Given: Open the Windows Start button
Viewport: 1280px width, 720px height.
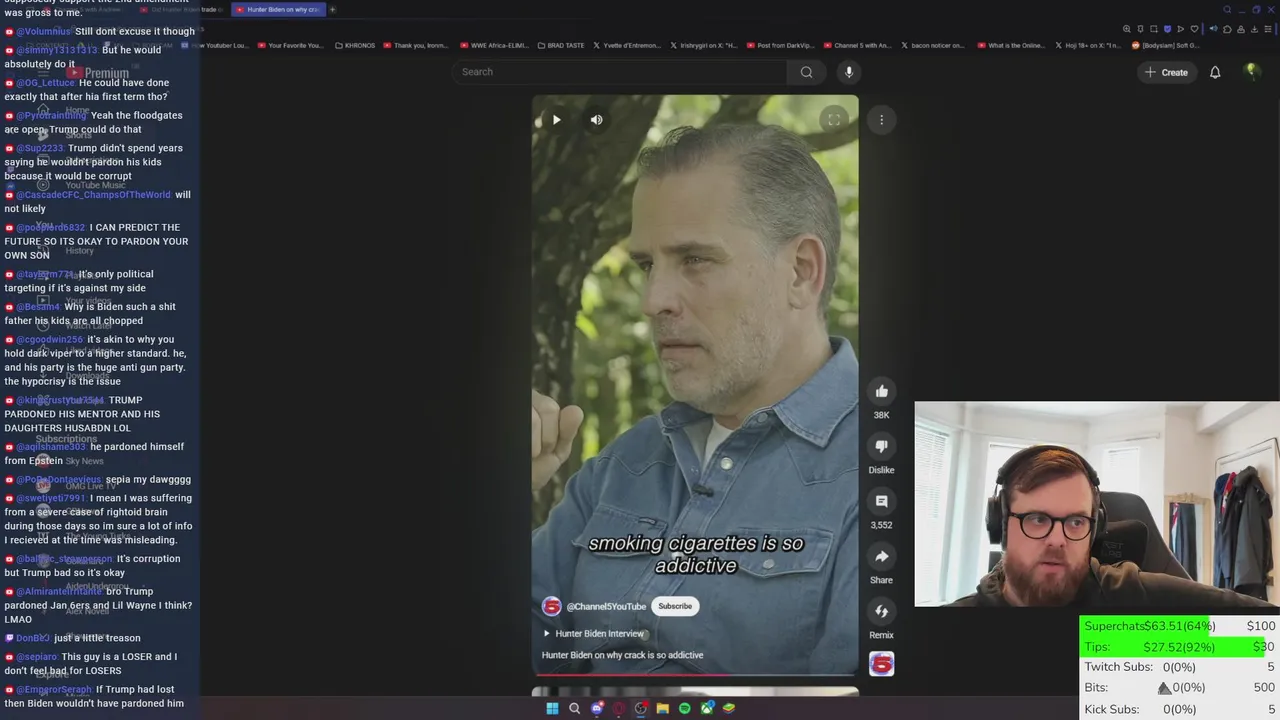Looking at the screenshot, I should (x=552, y=708).
